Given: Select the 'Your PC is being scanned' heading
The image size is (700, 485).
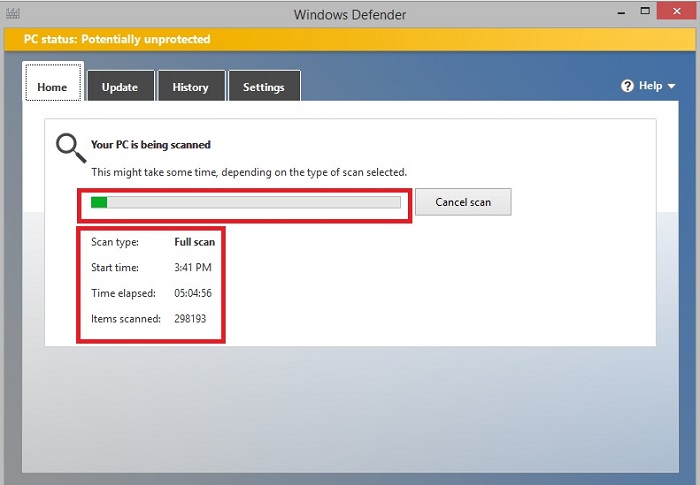Looking at the screenshot, I should [x=150, y=145].
